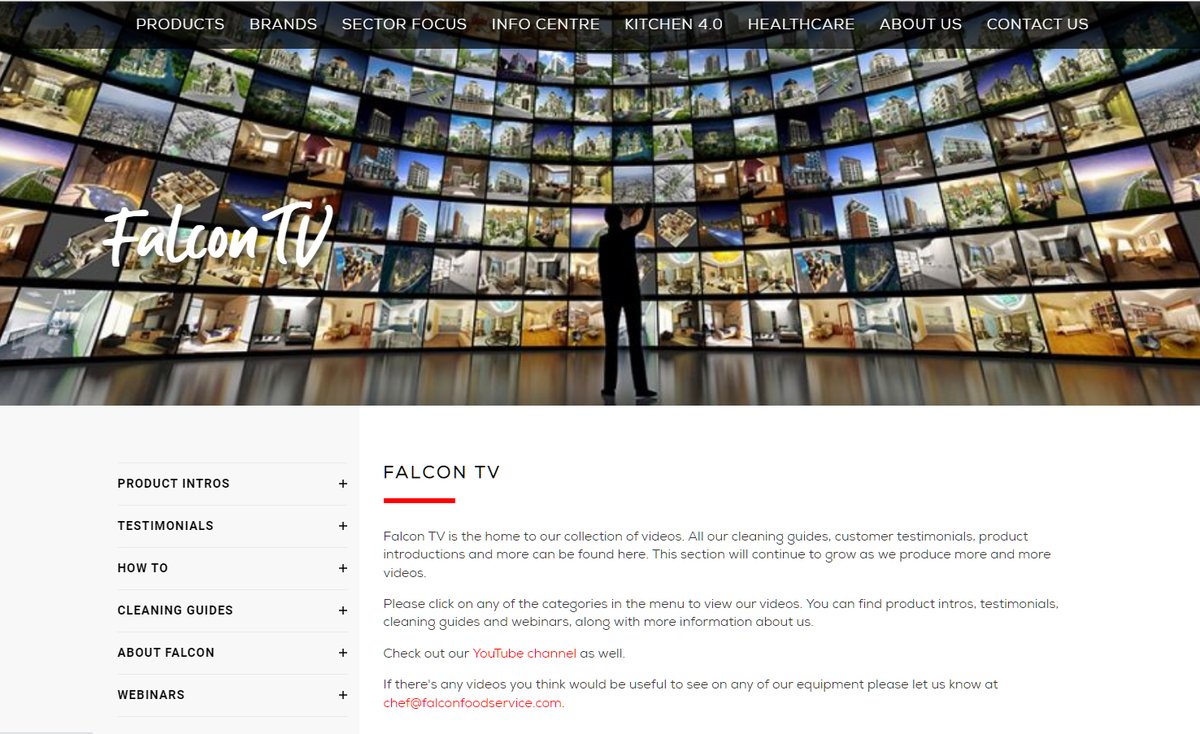1200x734 pixels.
Task: Expand the PRODUCT INTROS section
Action: pyautogui.click(x=343, y=483)
